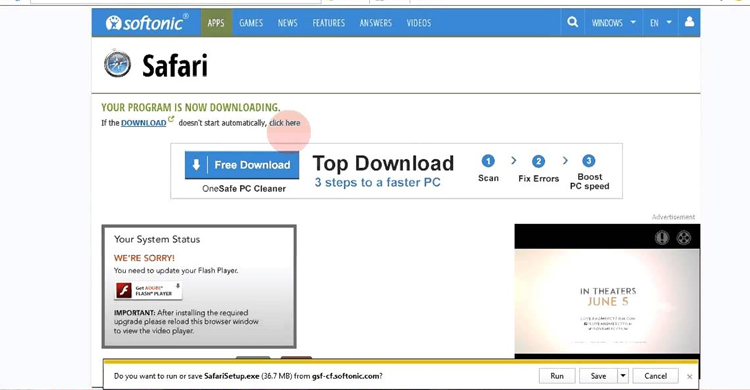Viewport: 750px width, 390px height.
Task: Click the Softonic logo
Action: point(147,22)
